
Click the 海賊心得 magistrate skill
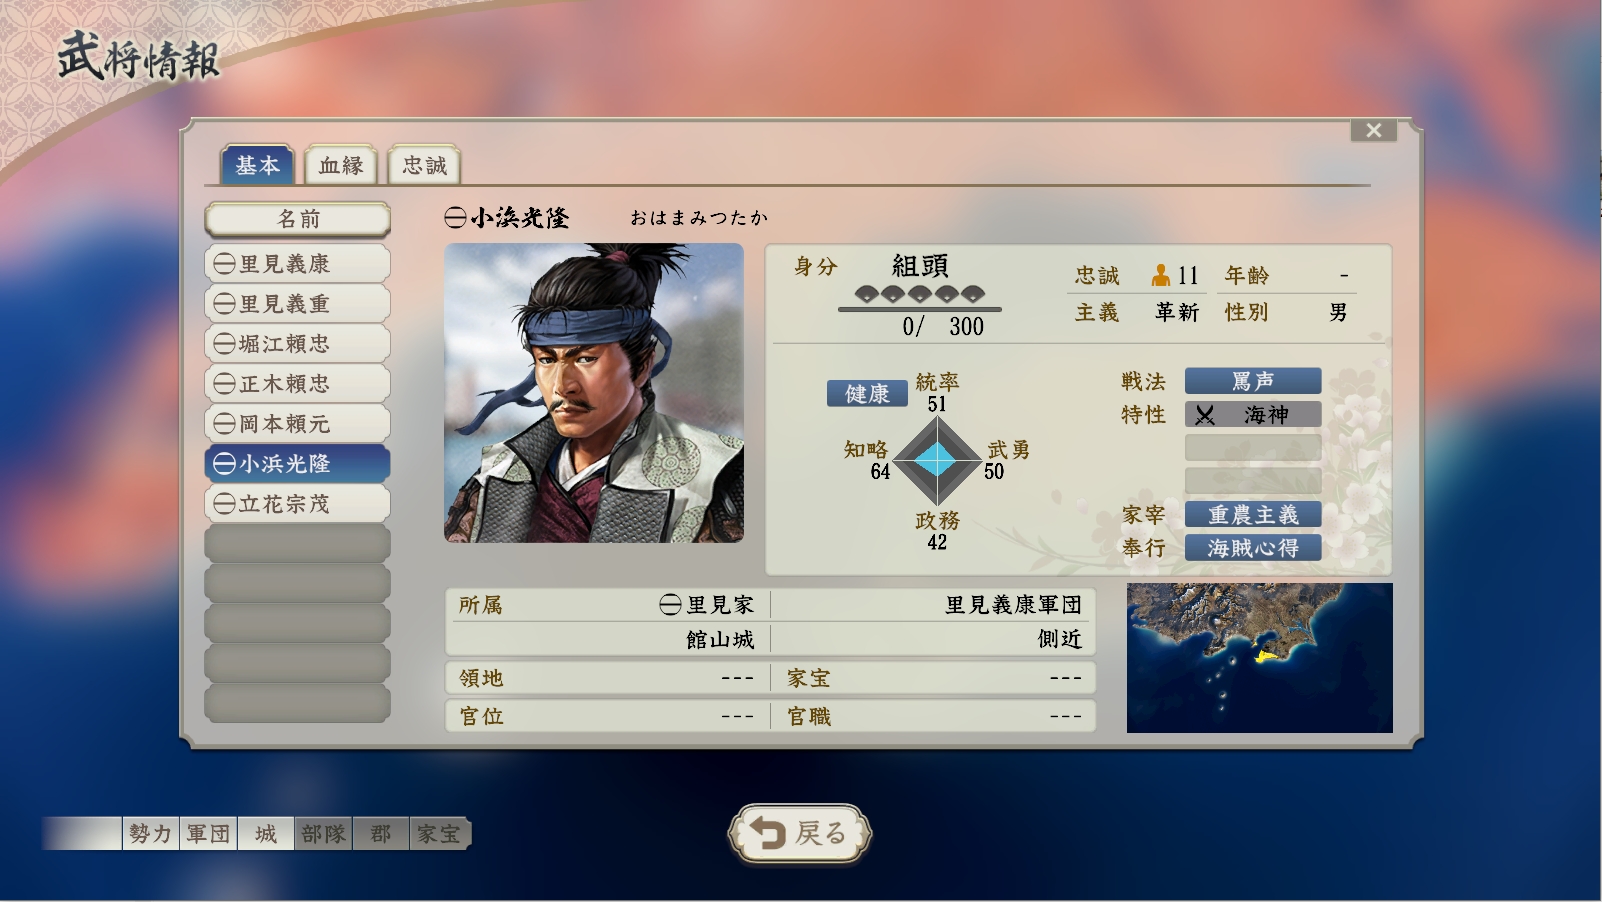(x=1253, y=548)
